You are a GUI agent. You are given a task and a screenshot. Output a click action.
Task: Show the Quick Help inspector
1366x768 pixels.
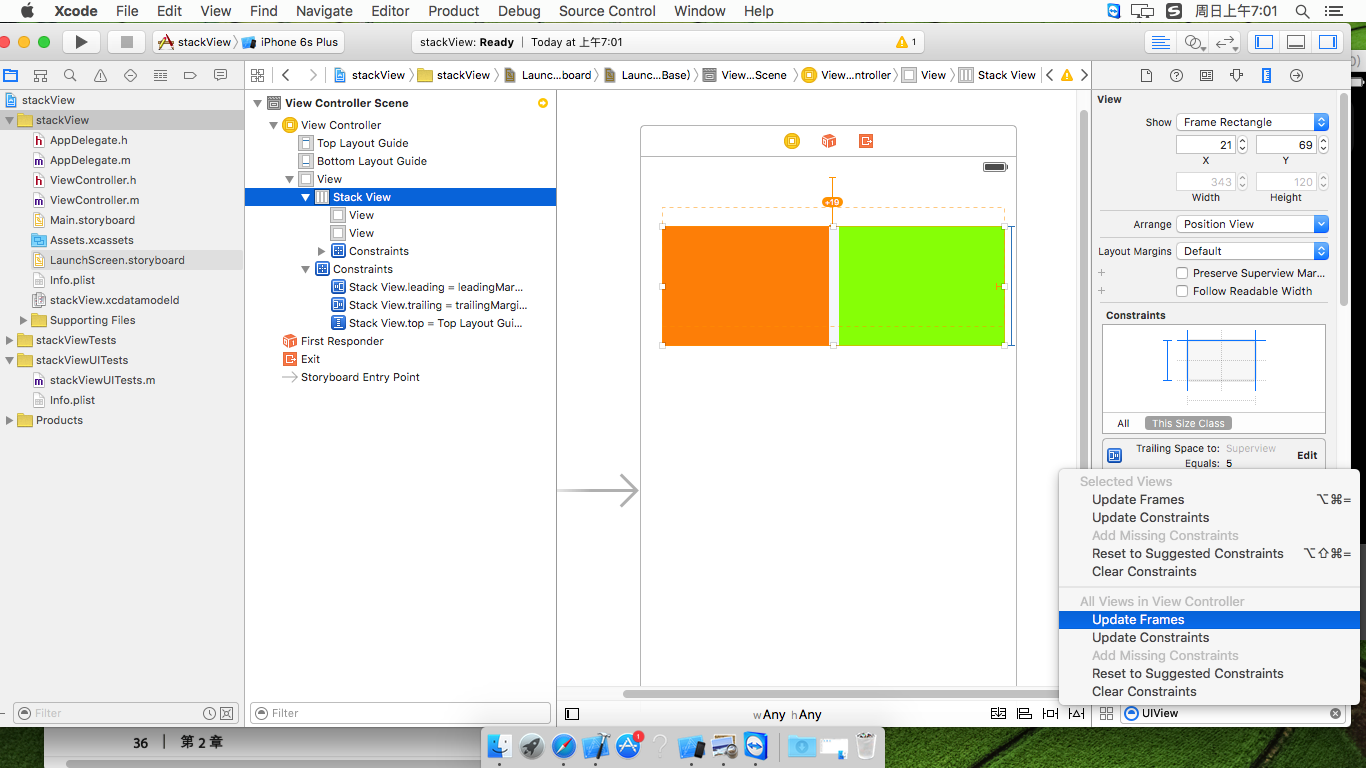[1177, 75]
